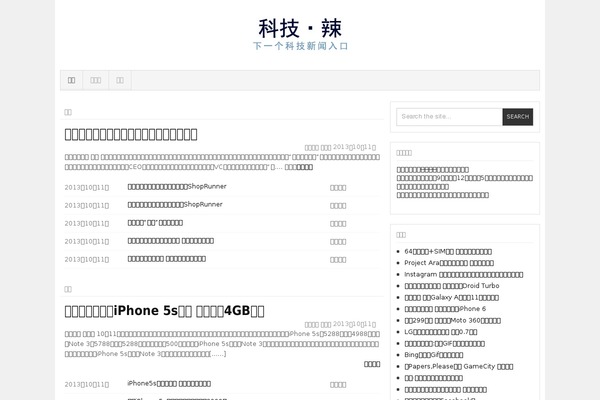Click the SEARCH button
The height and width of the screenshot is (400, 600).
point(517,117)
